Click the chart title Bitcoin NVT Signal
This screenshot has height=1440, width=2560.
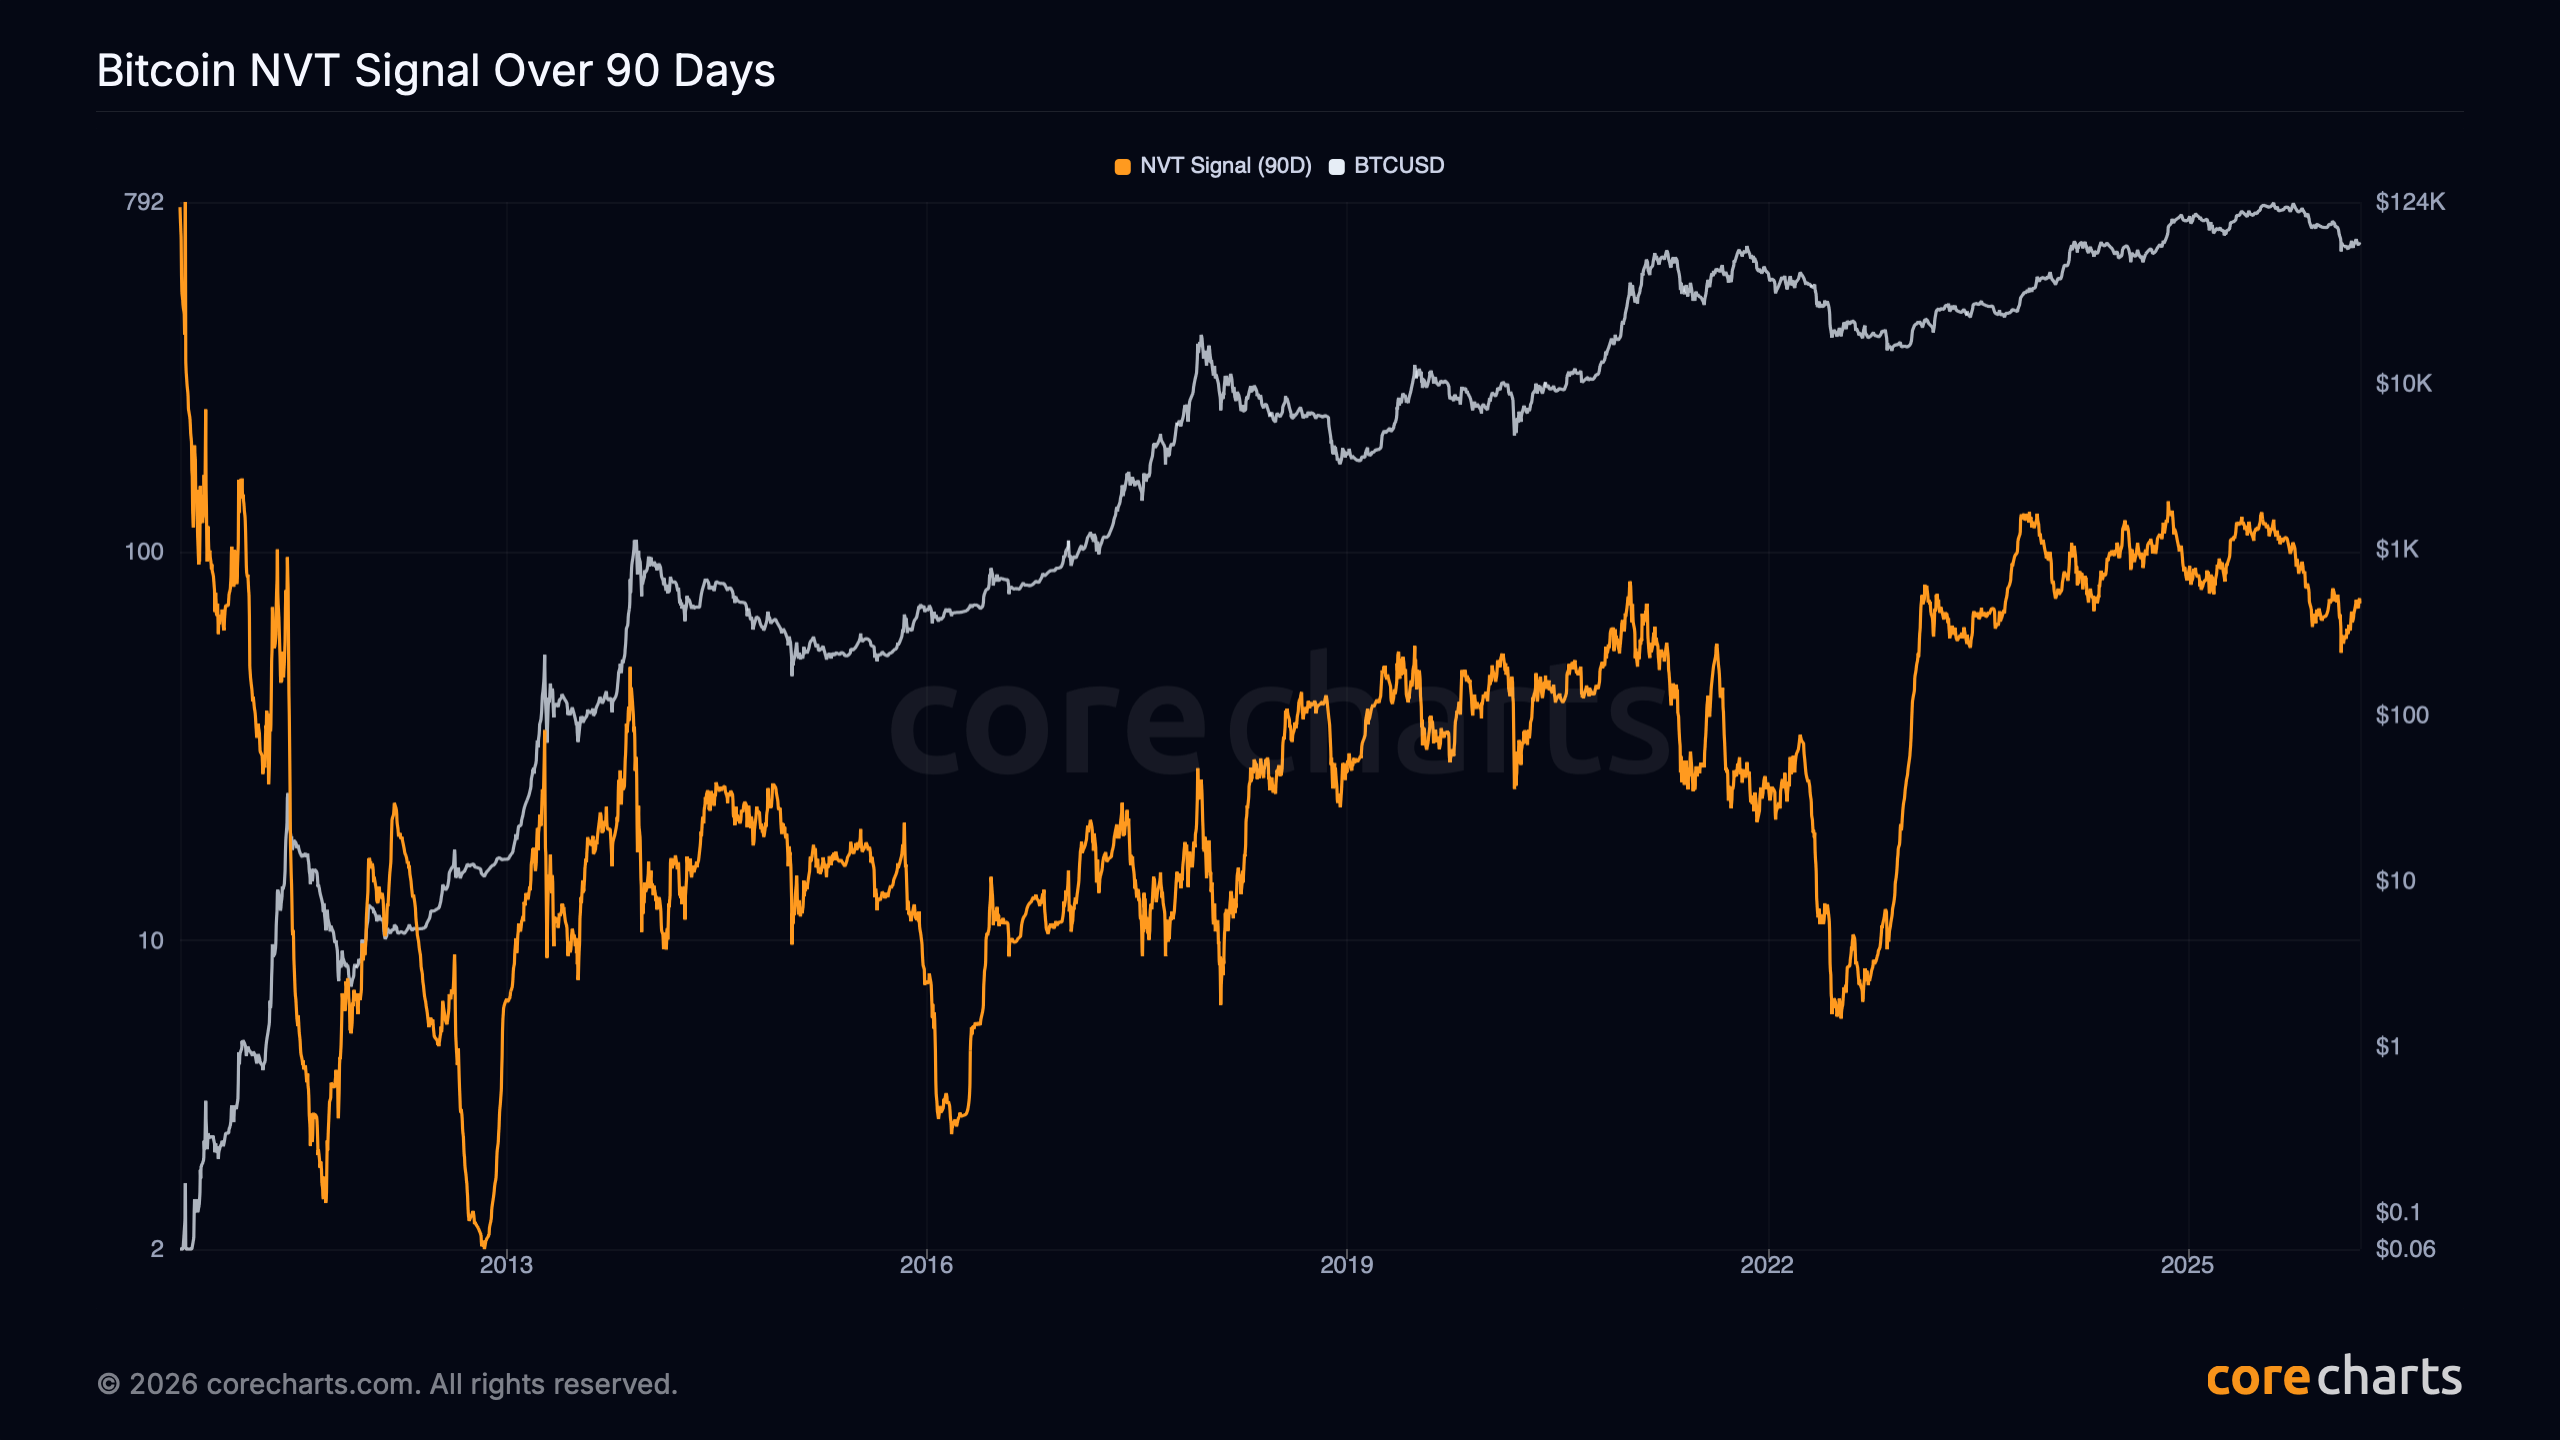click(436, 71)
